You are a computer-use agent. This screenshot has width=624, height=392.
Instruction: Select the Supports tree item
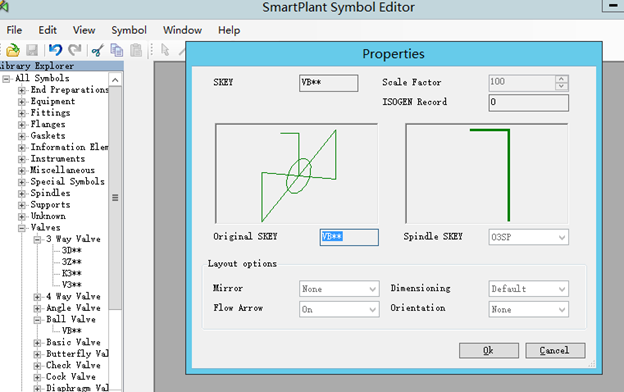(50, 205)
